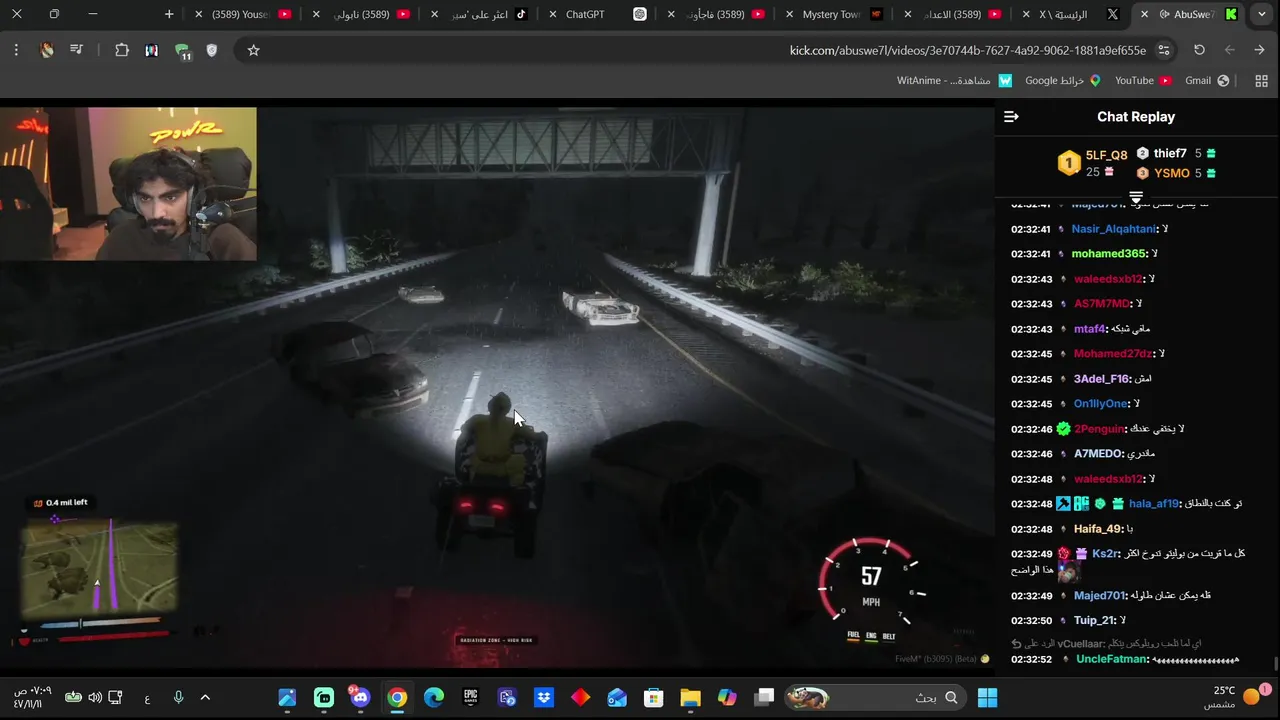Open the YouTube bookmark

[x=1144, y=81]
